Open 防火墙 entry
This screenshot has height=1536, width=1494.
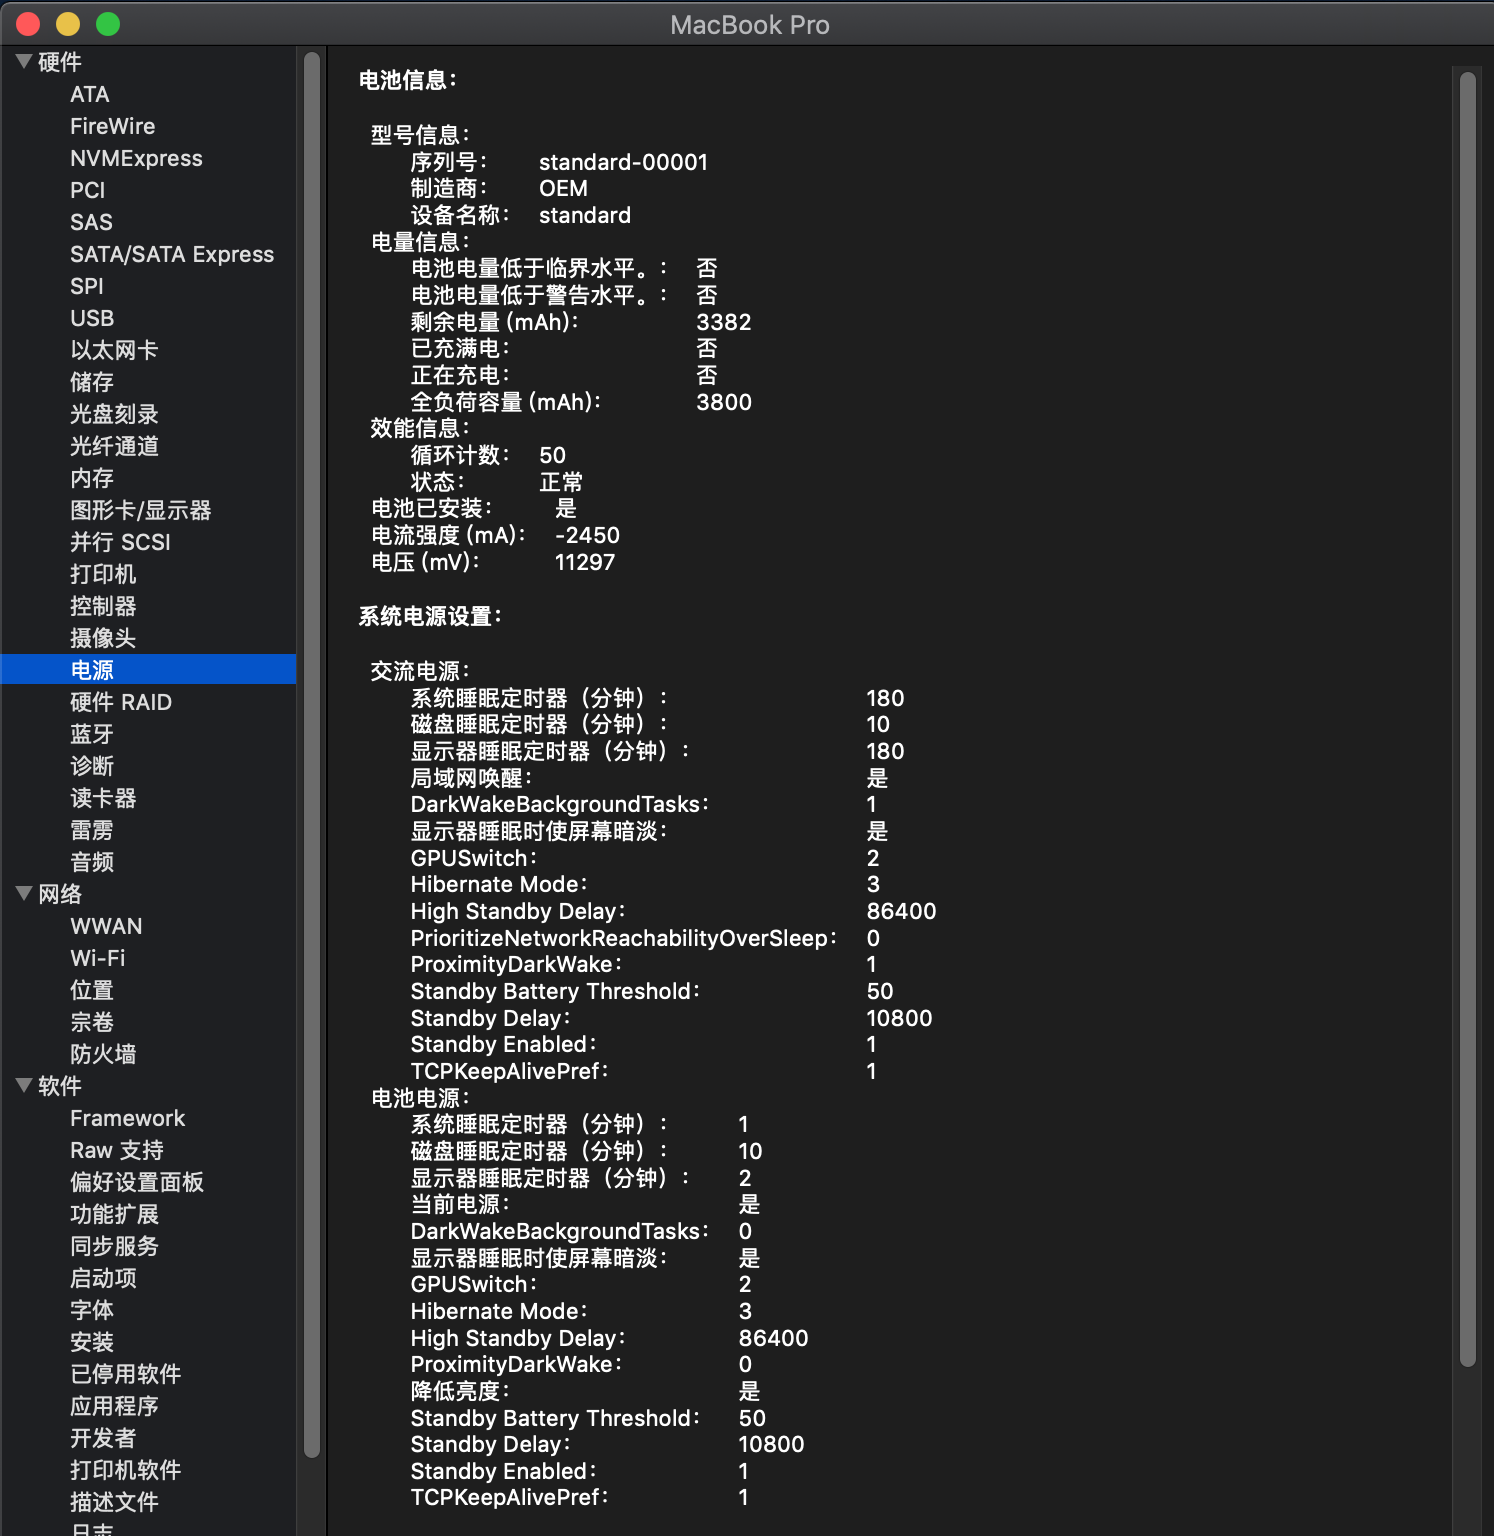point(103,1054)
